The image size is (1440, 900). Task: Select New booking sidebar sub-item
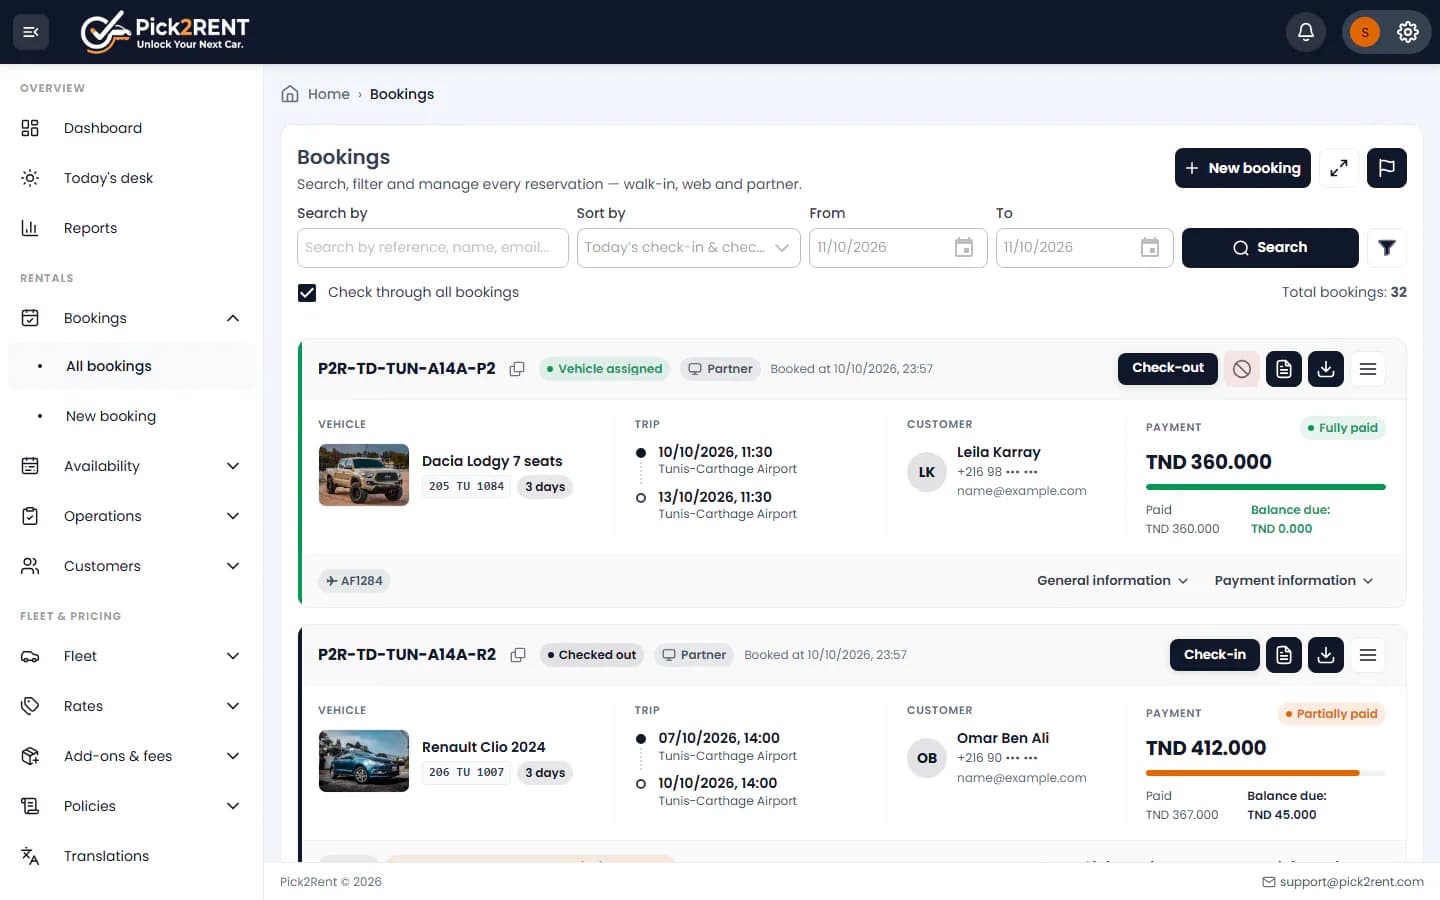click(131, 416)
